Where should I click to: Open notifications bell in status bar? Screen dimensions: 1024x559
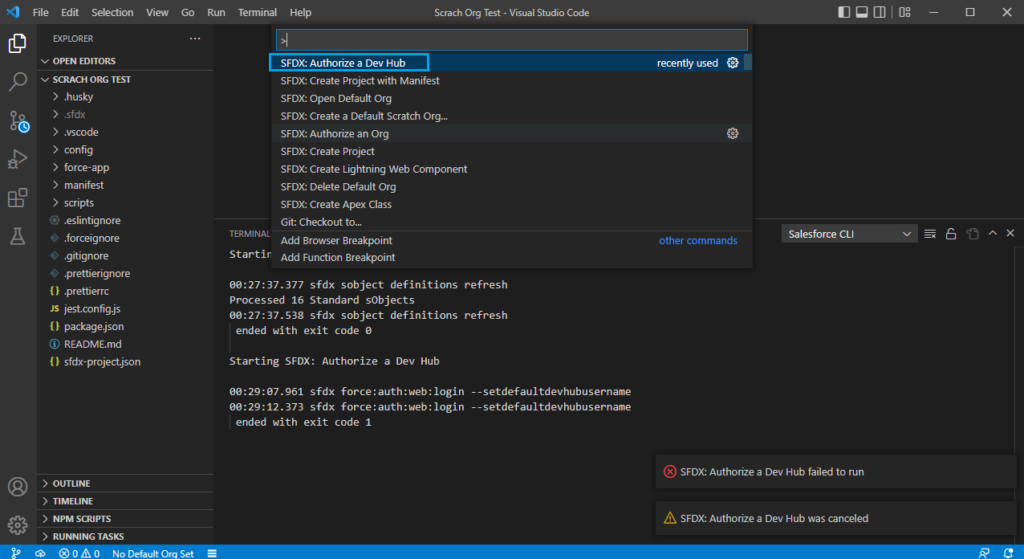1008,553
